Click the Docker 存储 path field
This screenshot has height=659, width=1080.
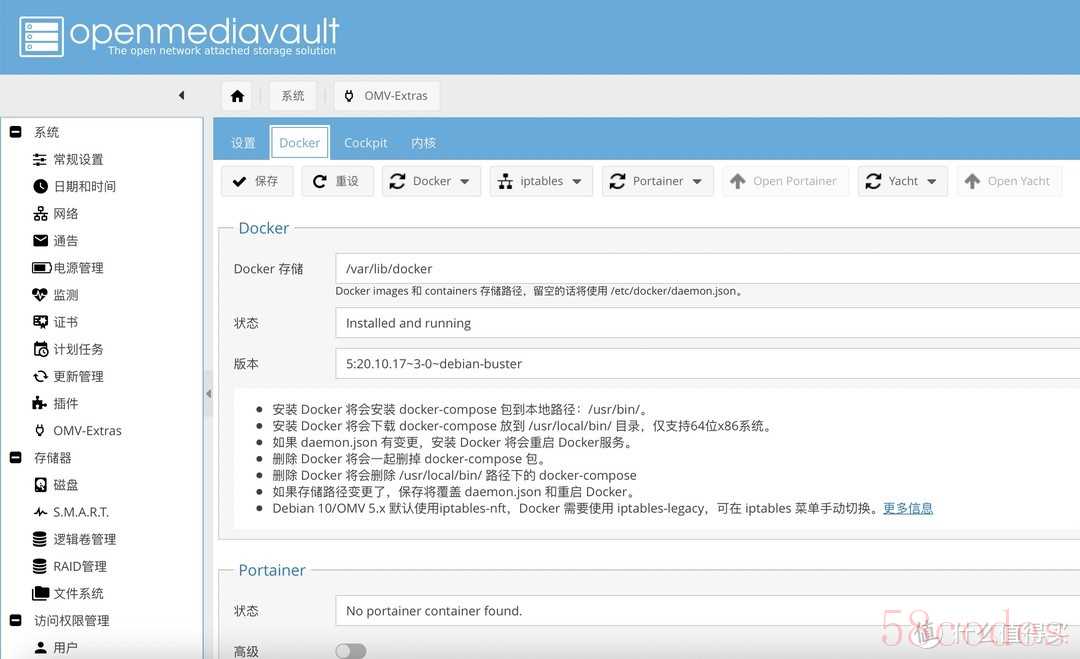pos(707,269)
